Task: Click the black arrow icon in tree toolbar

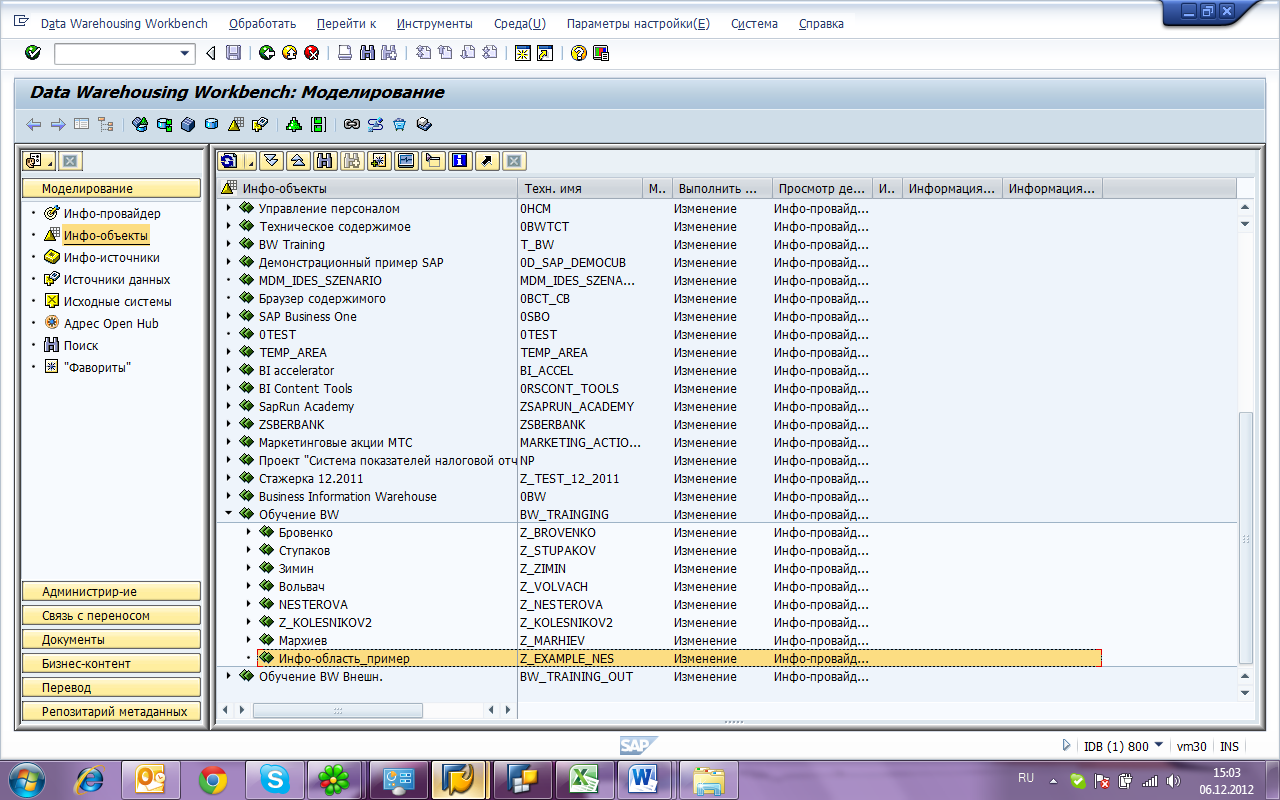Action: point(487,161)
